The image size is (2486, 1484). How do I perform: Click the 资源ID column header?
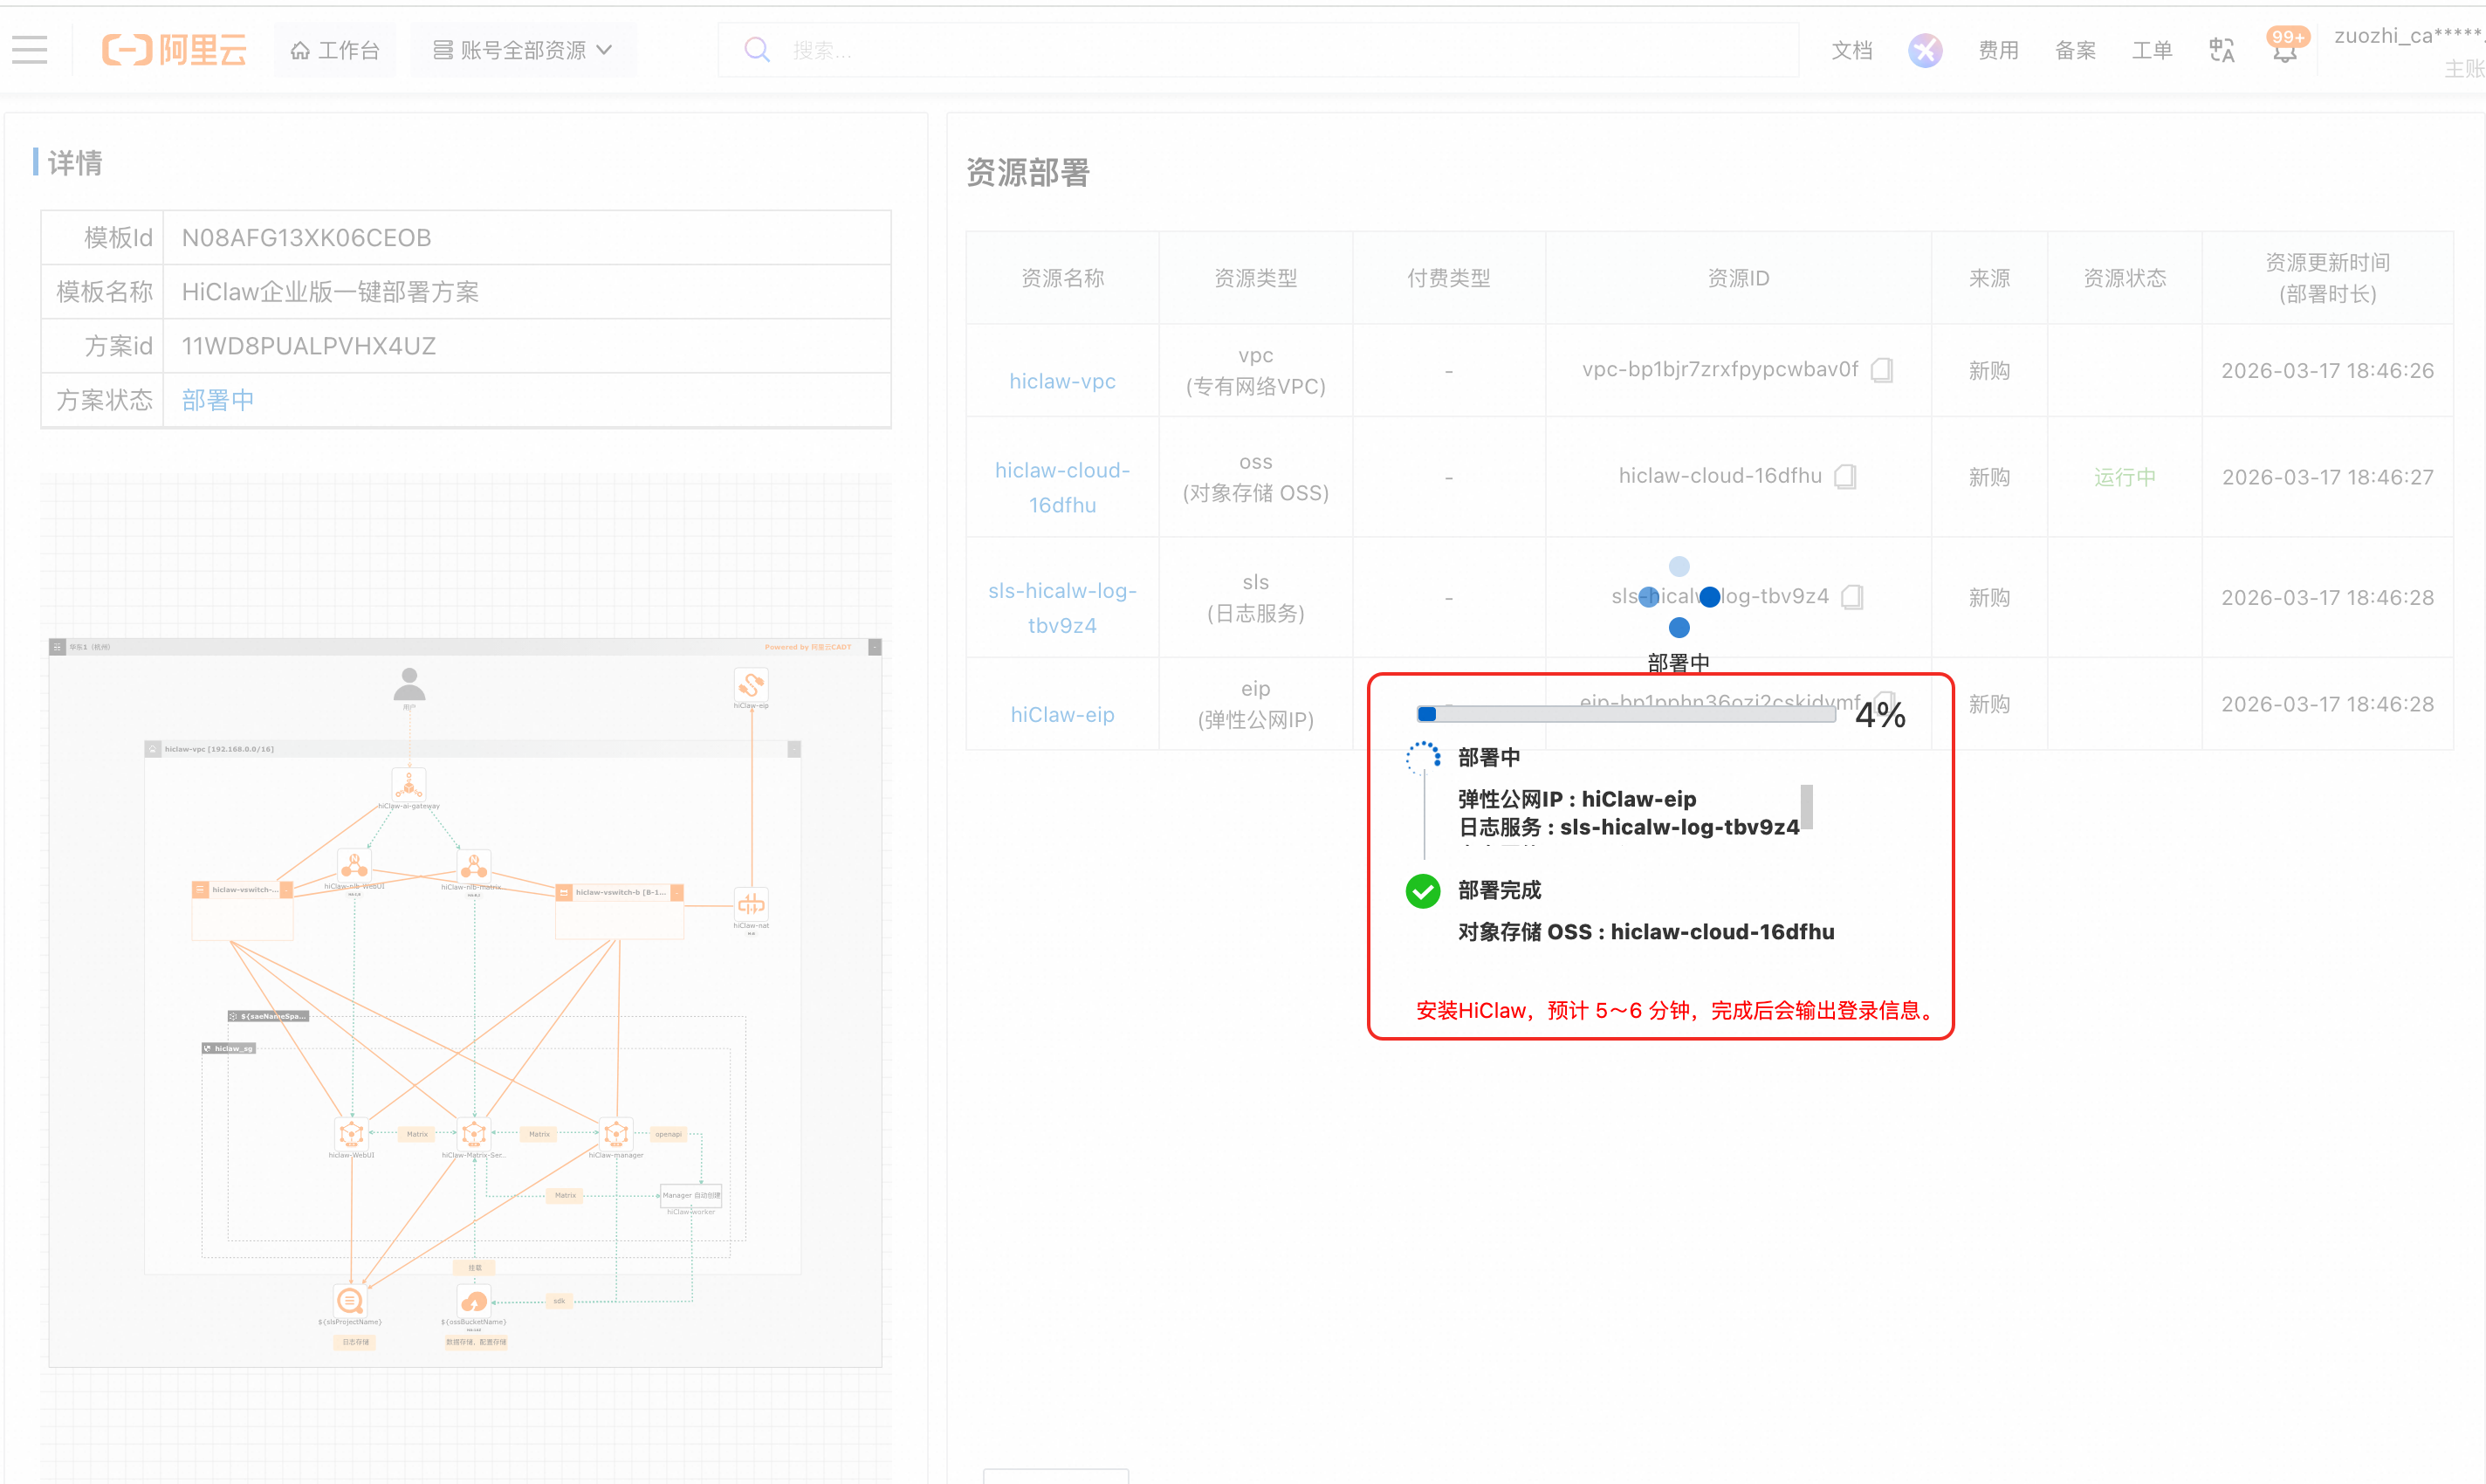tap(1738, 278)
